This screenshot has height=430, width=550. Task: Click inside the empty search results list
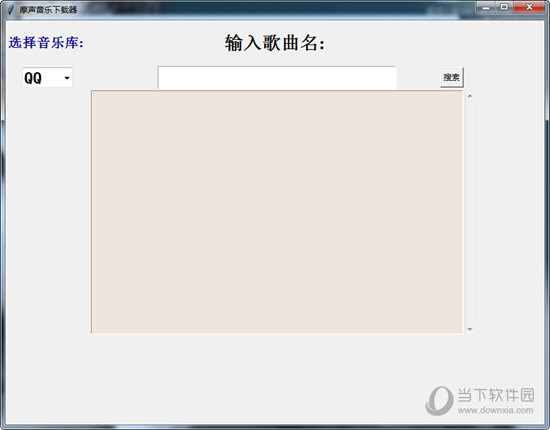276,212
